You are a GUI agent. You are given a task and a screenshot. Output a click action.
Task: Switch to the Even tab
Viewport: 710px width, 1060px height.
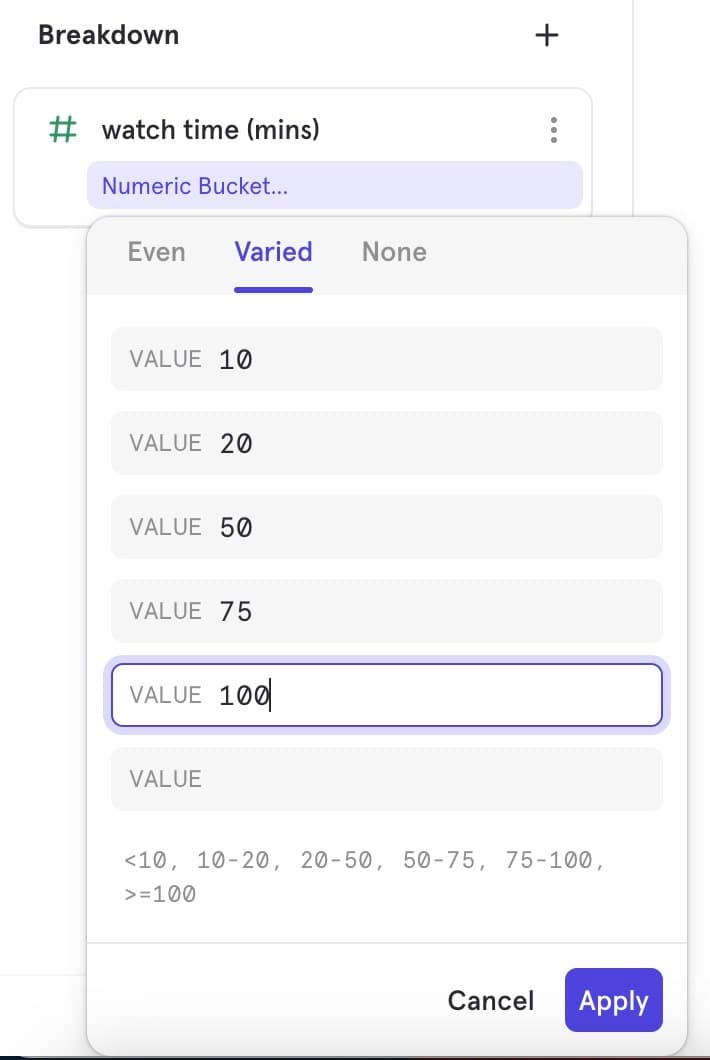point(156,252)
